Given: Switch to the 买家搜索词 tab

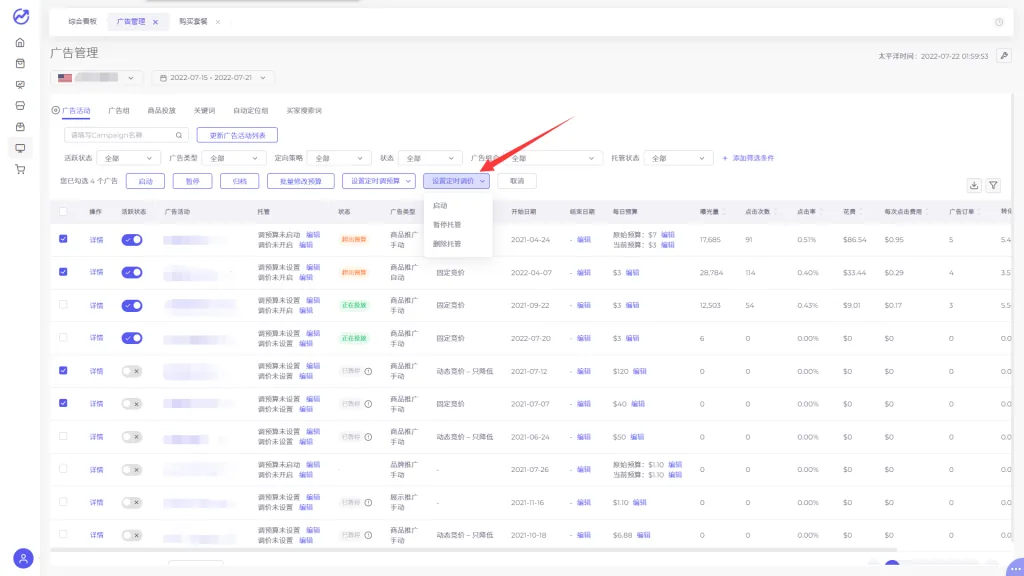Looking at the screenshot, I should point(304,110).
